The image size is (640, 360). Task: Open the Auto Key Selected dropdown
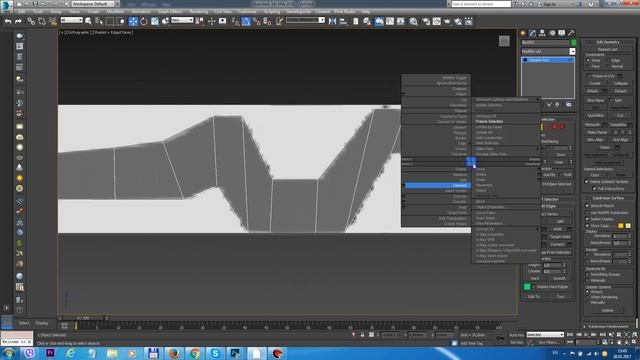pos(545,335)
